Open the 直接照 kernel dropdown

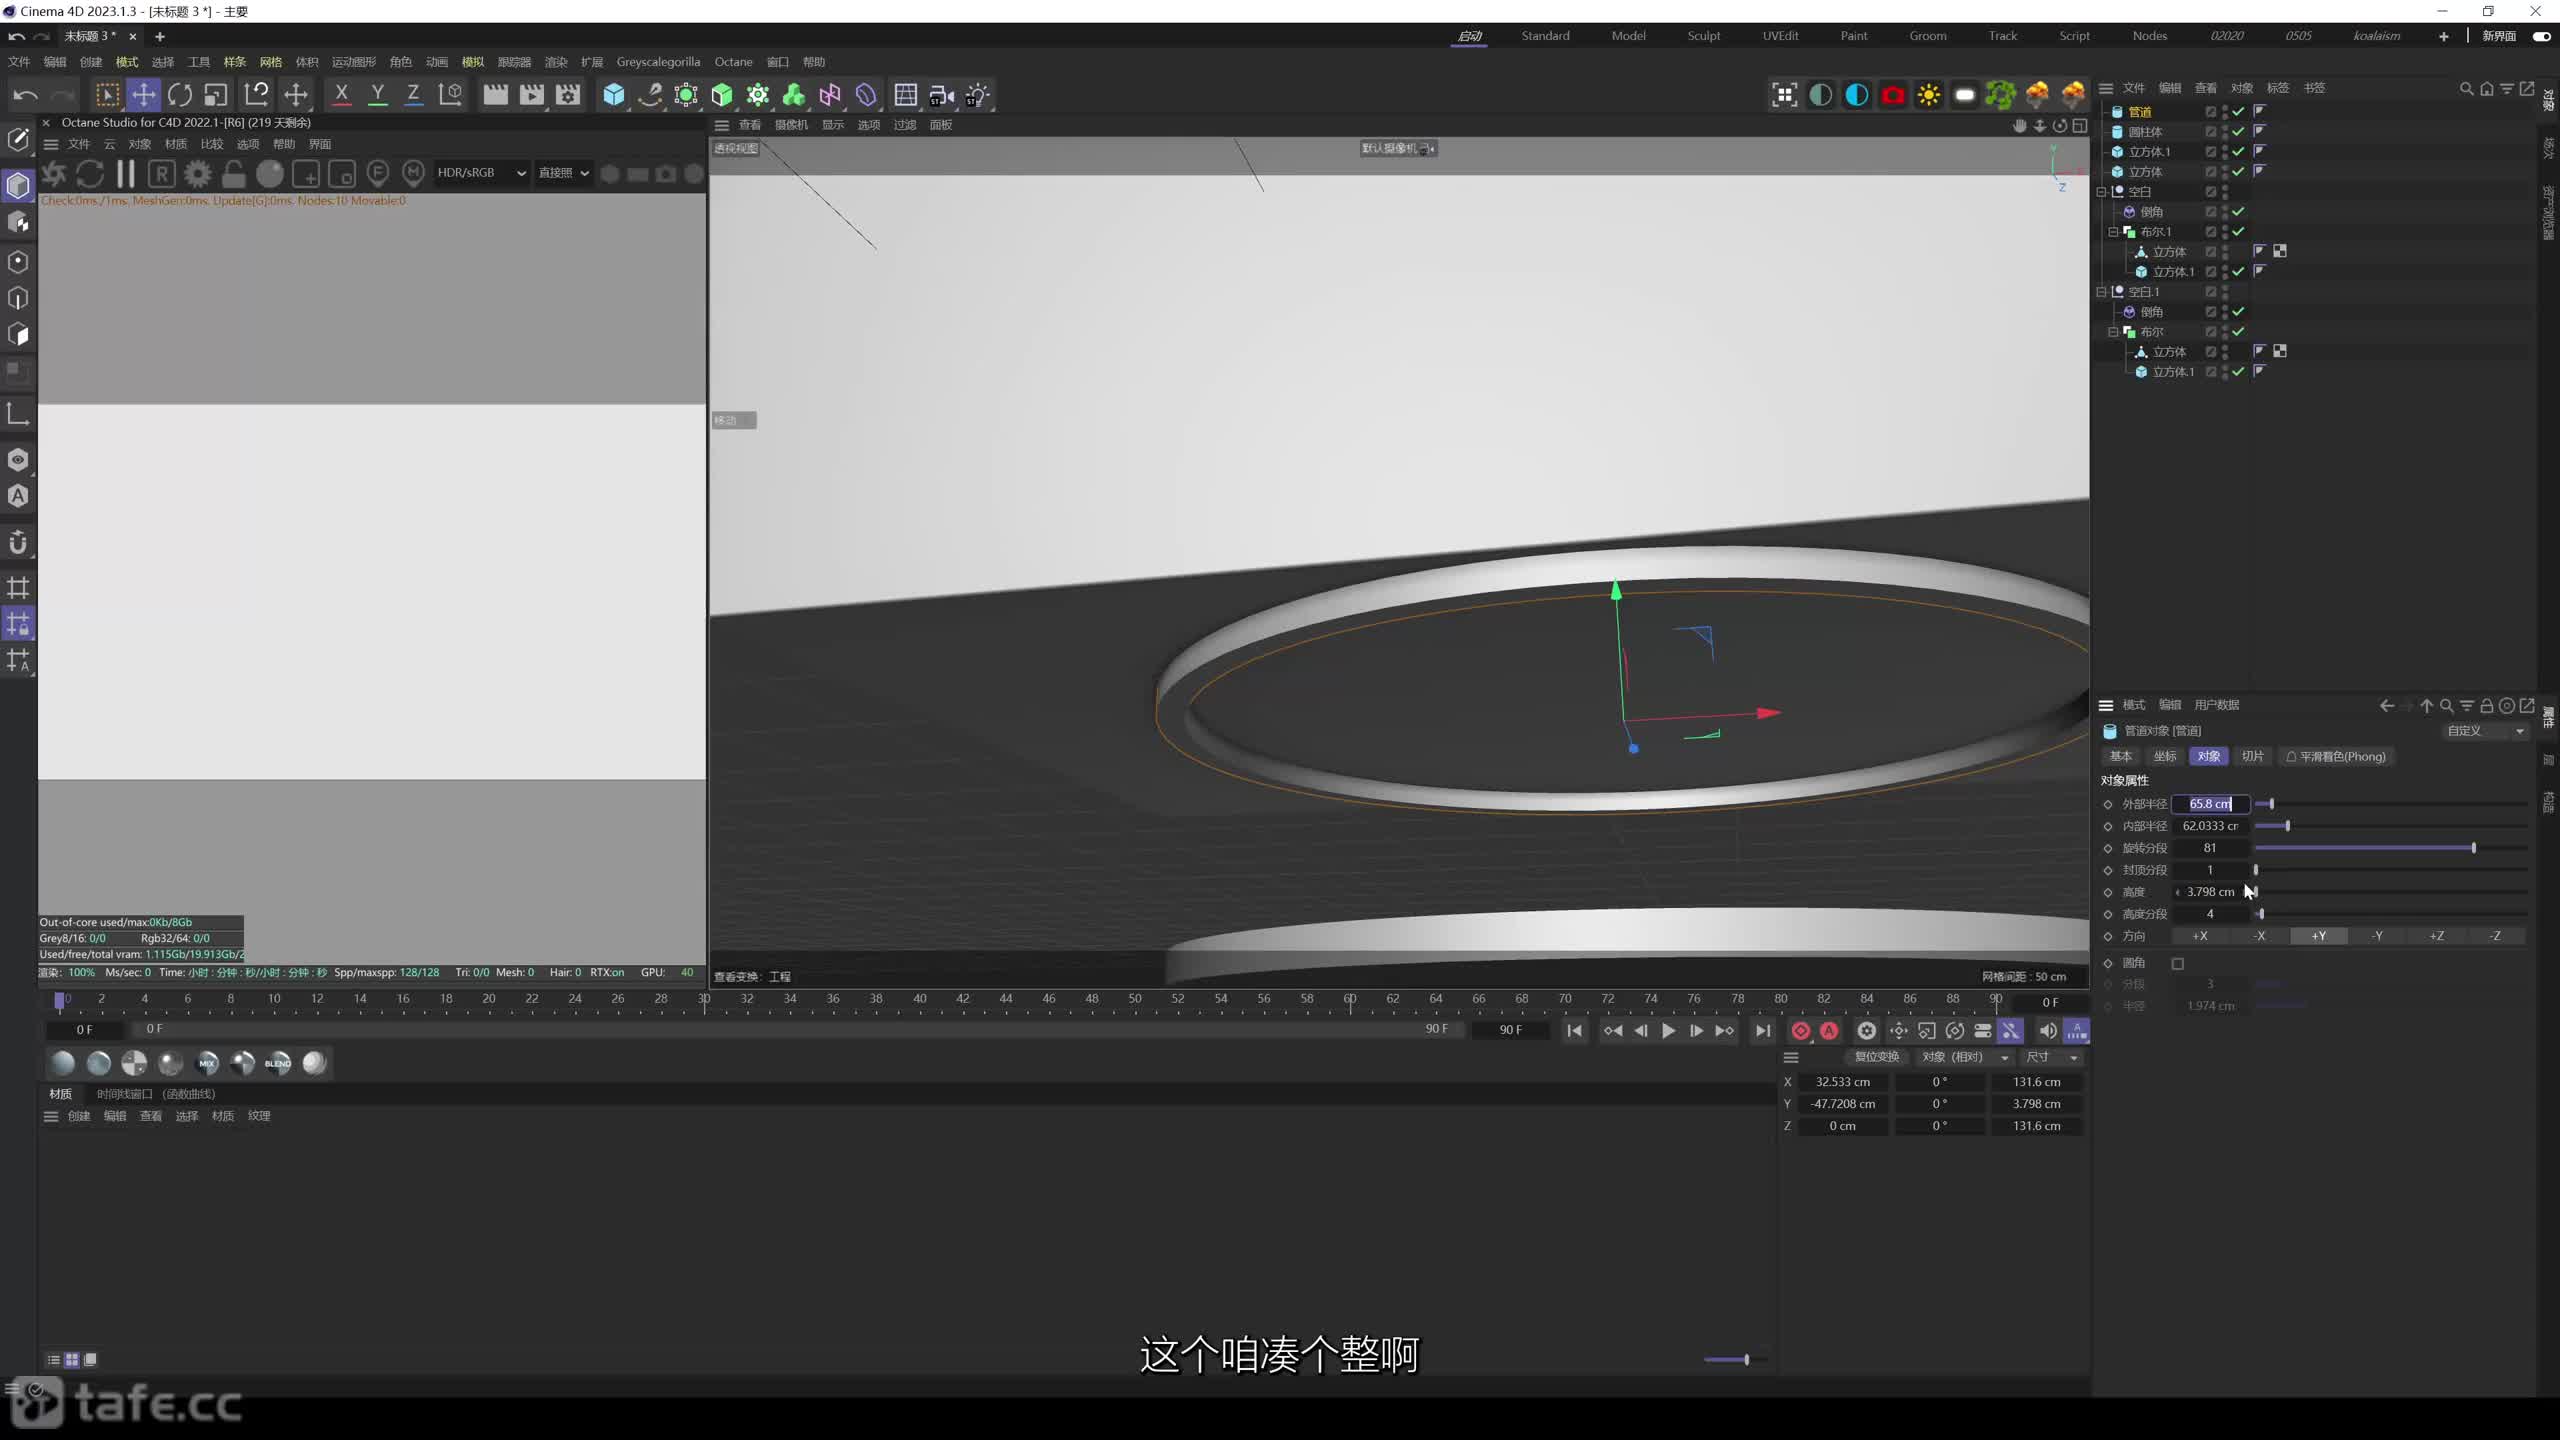563,173
